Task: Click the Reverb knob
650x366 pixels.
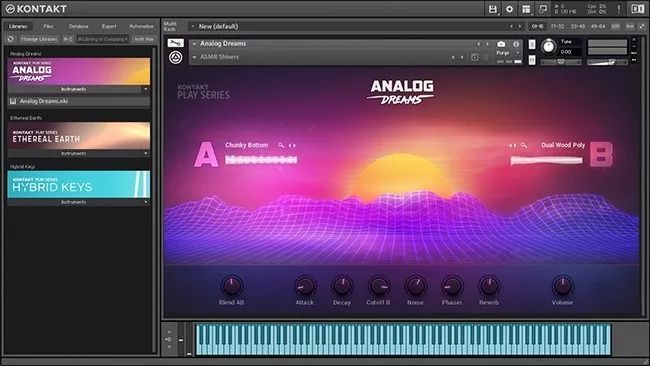Action: 489,286
